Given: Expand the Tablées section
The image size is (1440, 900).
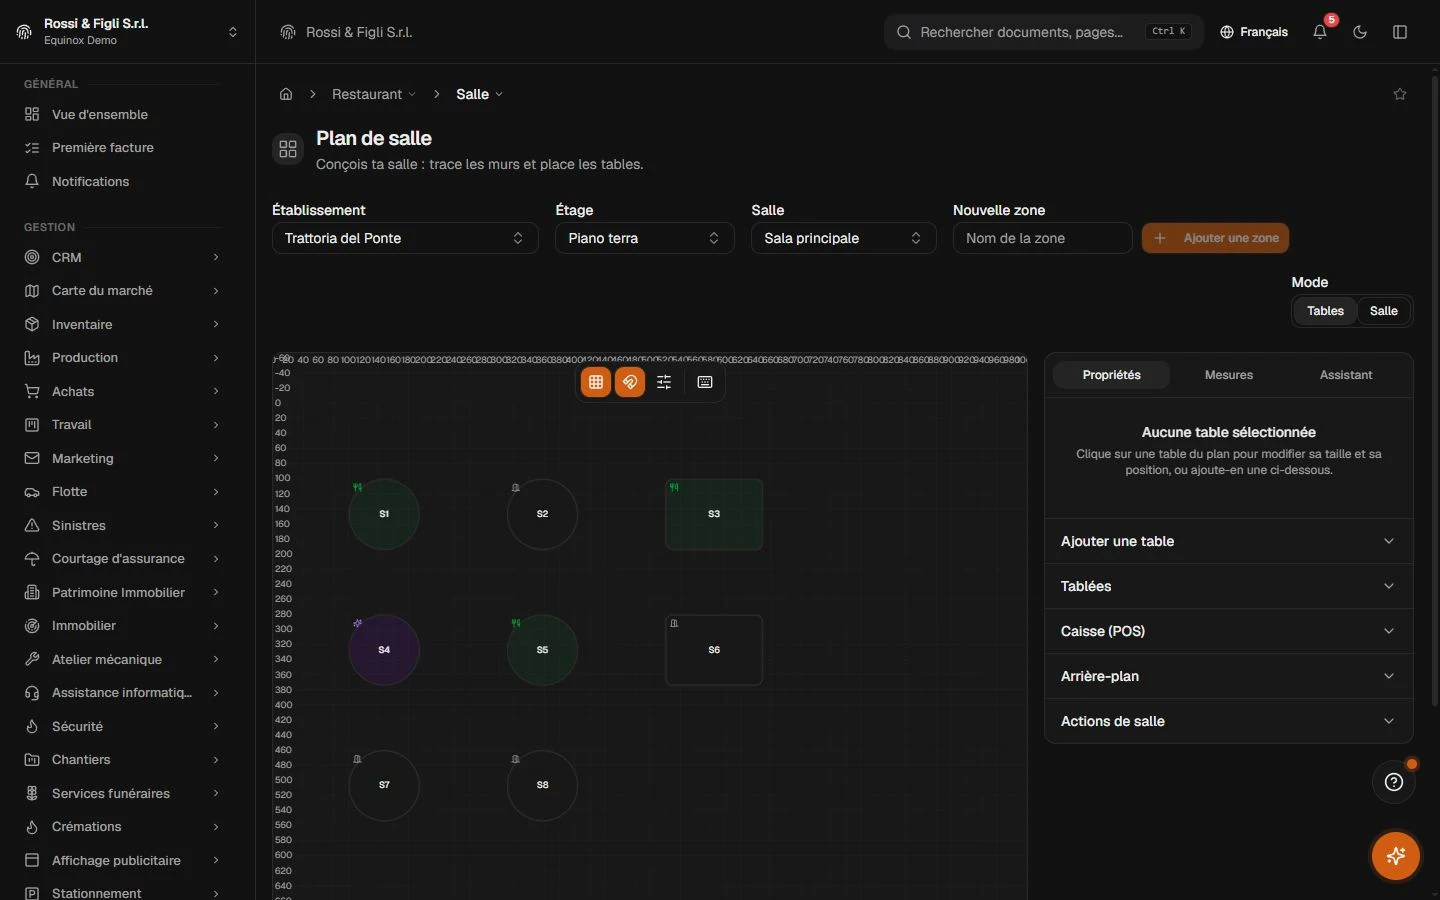Looking at the screenshot, I should point(1228,586).
